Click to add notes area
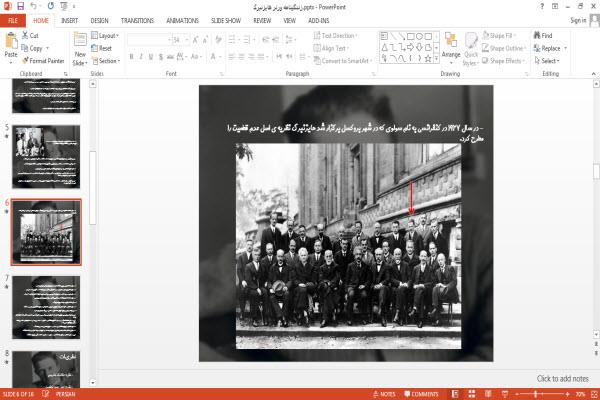The width and height of the screenshot is (600, 400). pyautogui.click(x=562, y=379)
